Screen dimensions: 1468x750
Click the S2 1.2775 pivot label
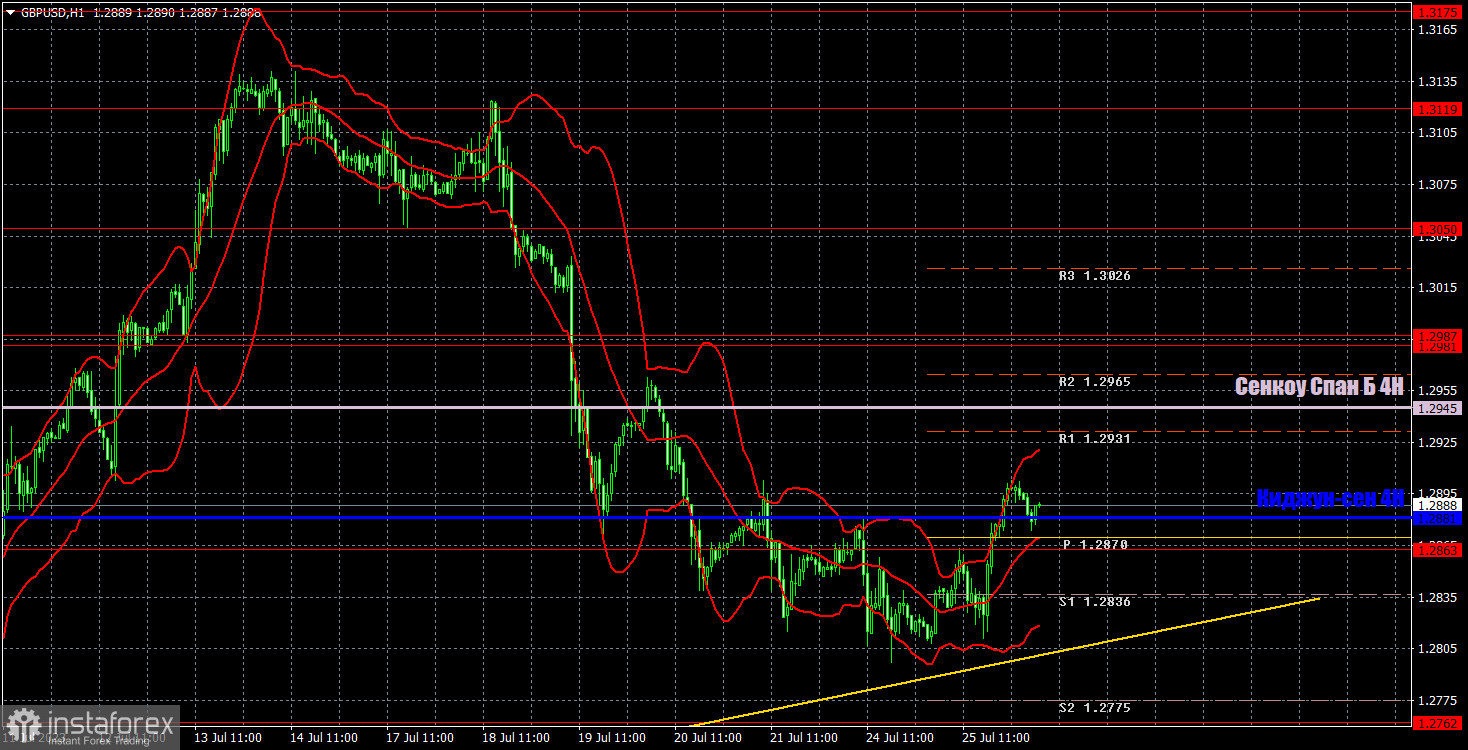click(1095, 708)
